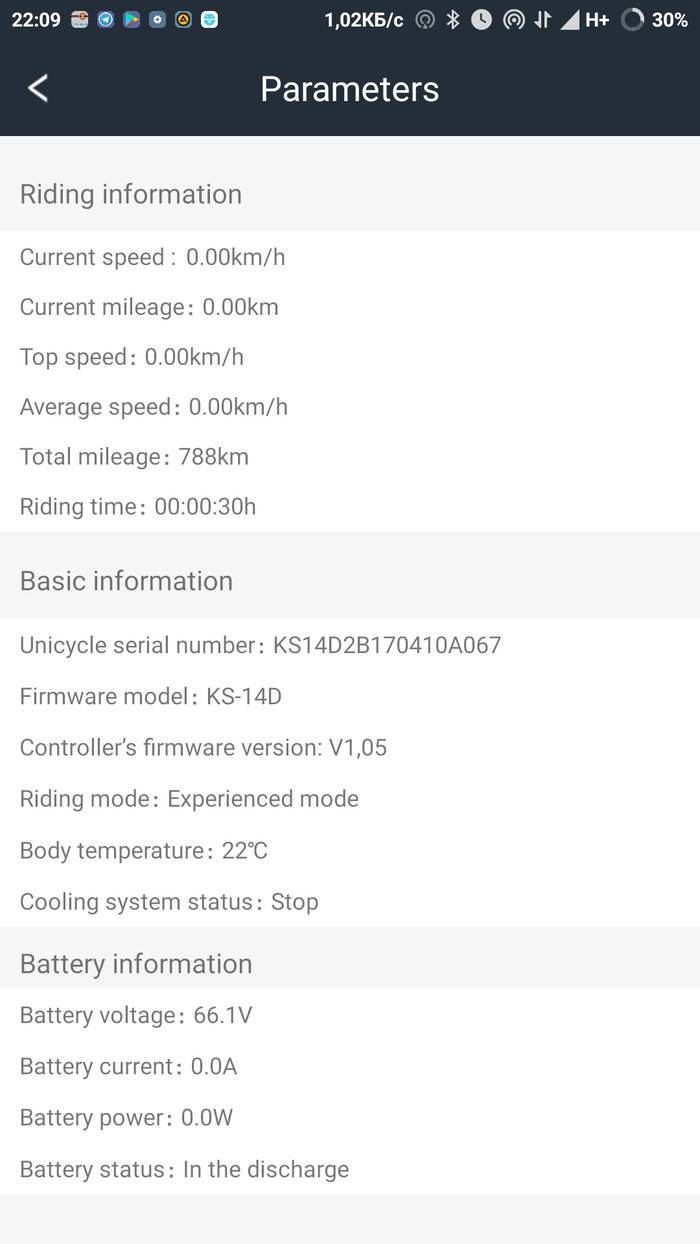
Task: Tap the Total mileage 788km row
Action: [x=134, y=457]
